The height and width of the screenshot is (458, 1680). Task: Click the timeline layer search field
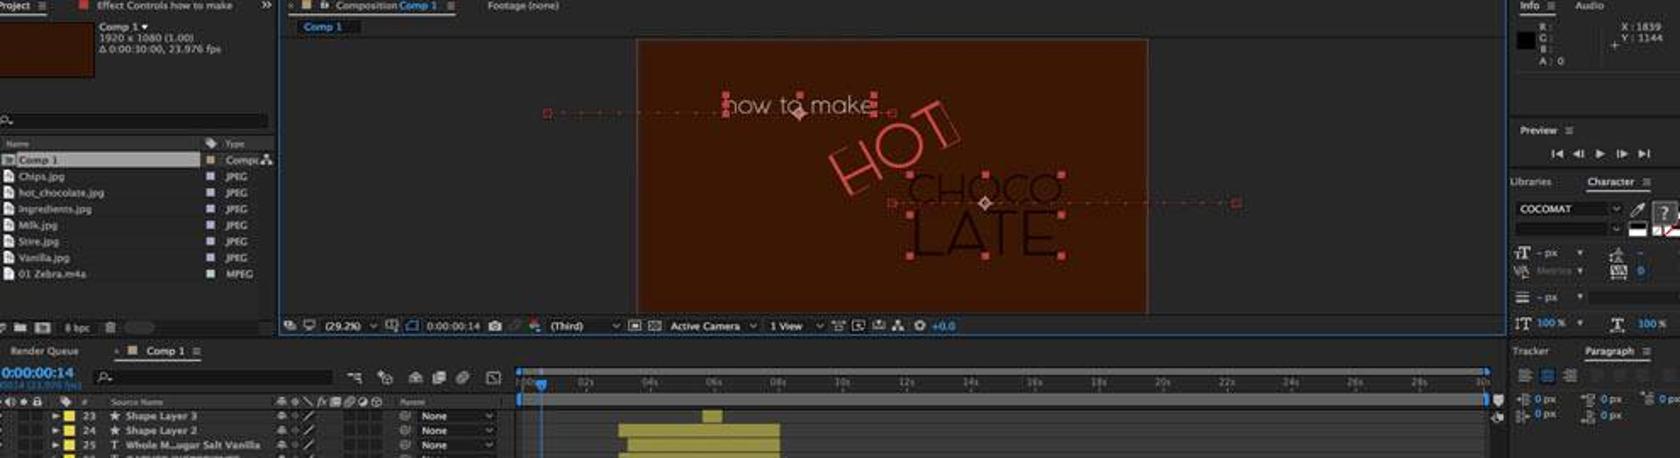coord(213,378)
